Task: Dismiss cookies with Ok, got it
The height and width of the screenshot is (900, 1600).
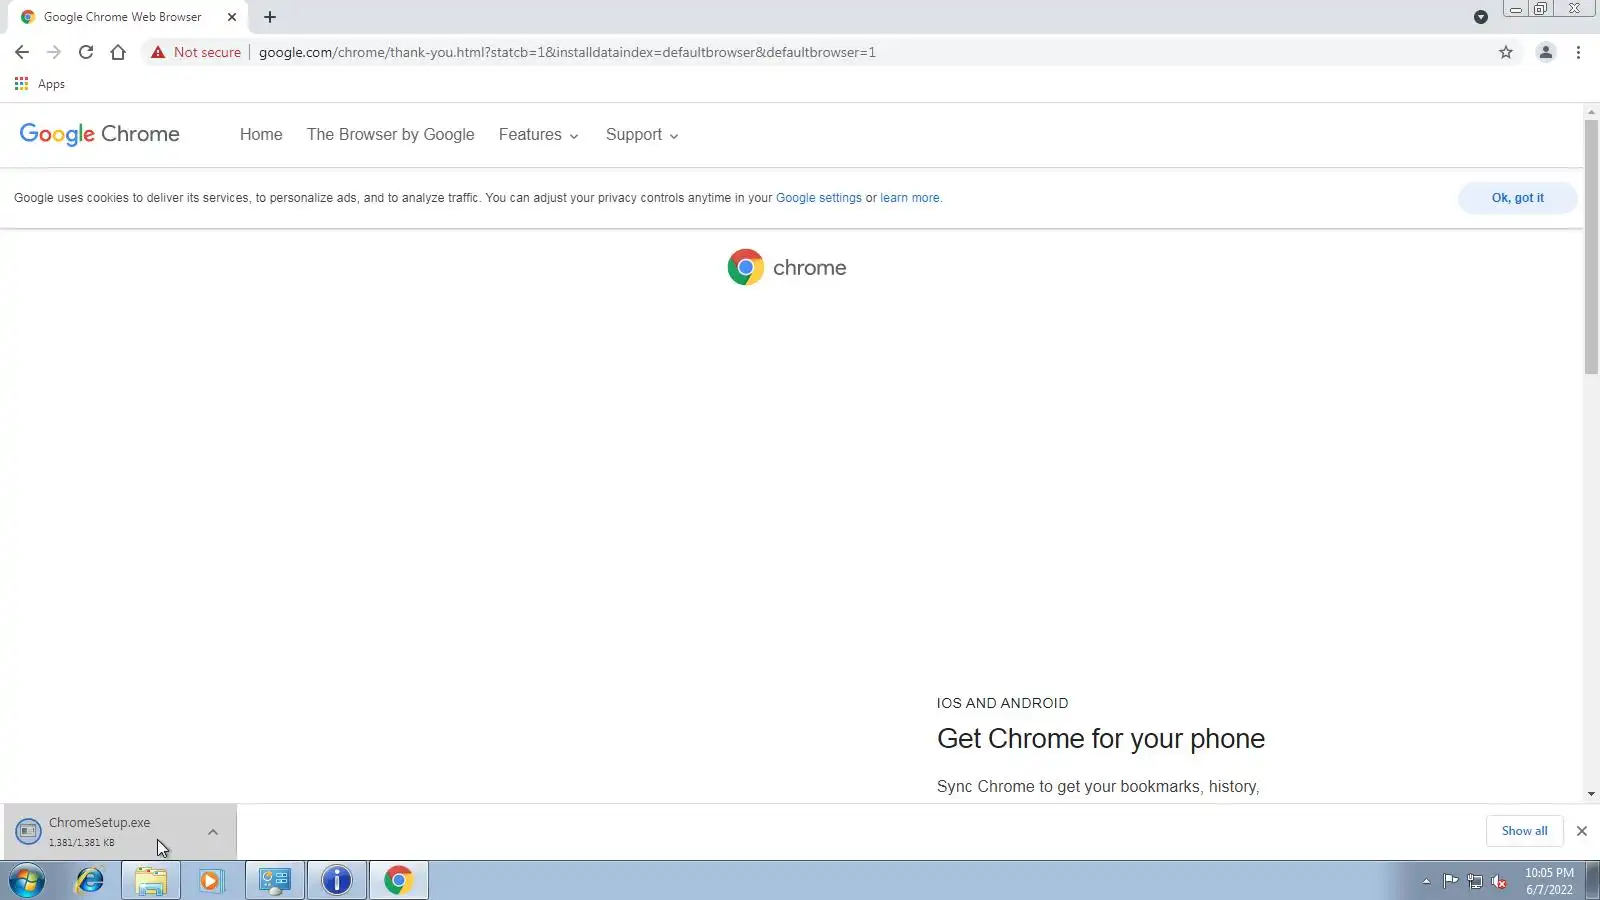Action: pos(1517,198)
